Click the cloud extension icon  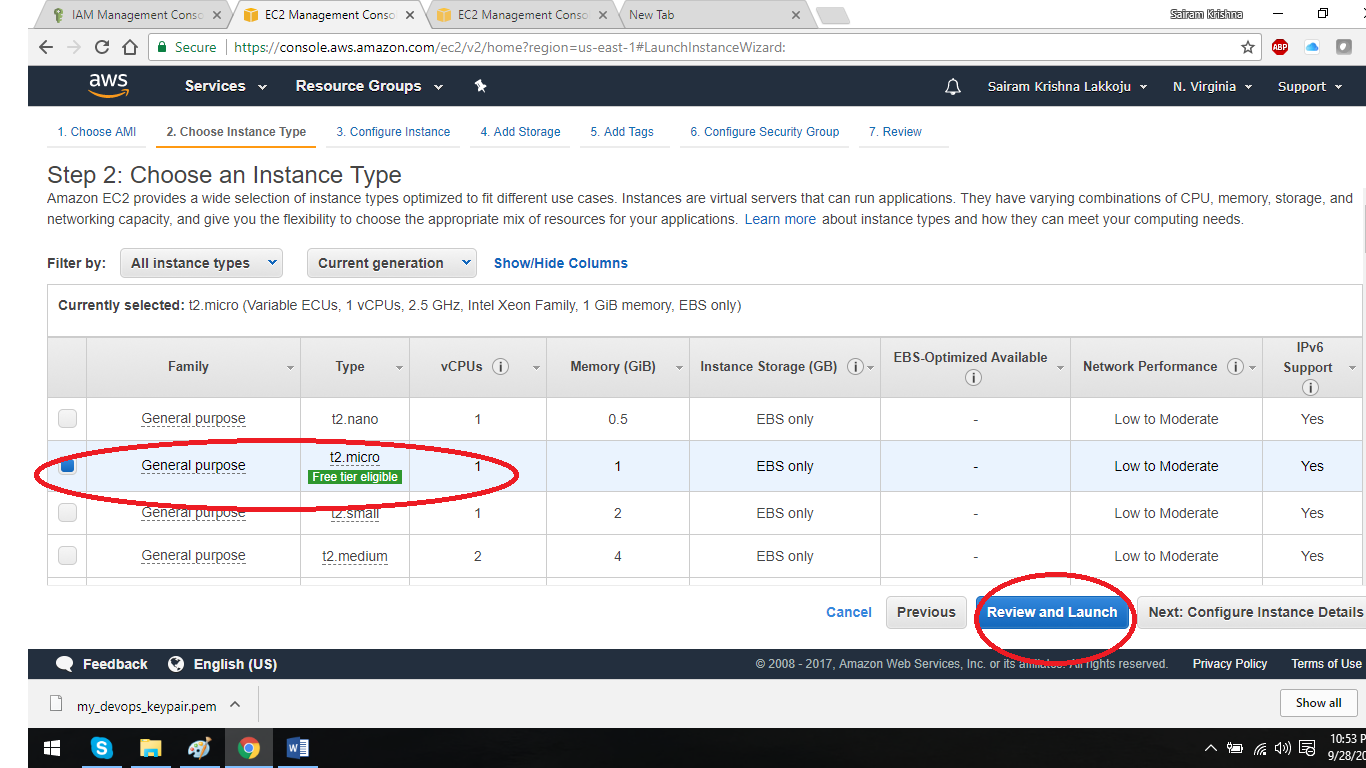[x=1312, y=47]
